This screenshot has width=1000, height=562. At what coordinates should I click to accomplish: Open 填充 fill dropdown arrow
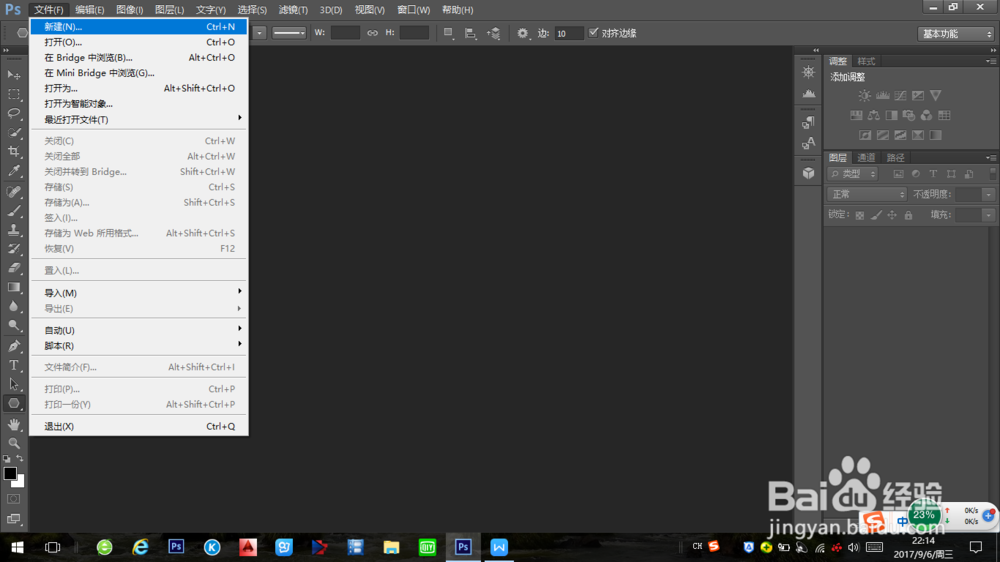989,216
